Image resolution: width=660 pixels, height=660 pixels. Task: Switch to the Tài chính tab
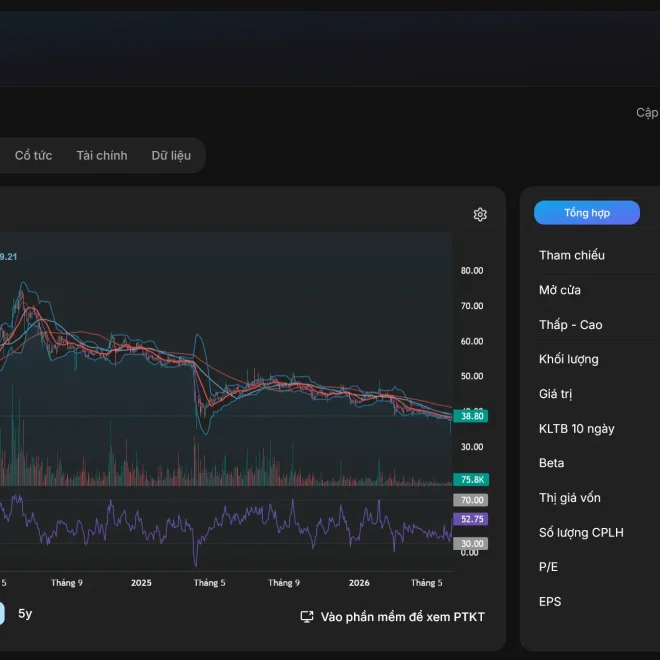click(102, 155)
